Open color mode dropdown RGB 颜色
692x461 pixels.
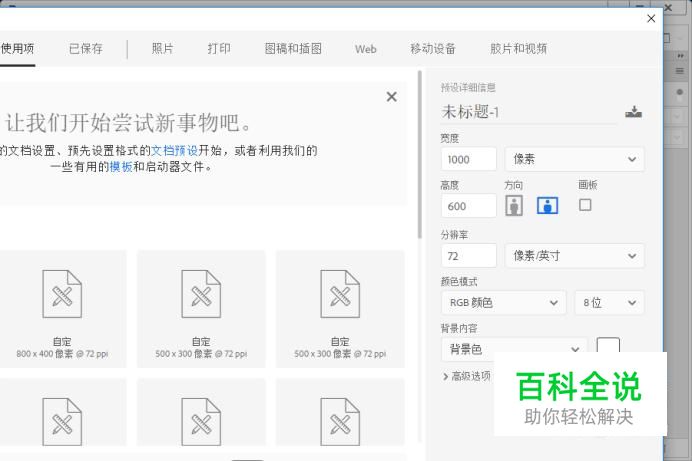pos(504,303)
